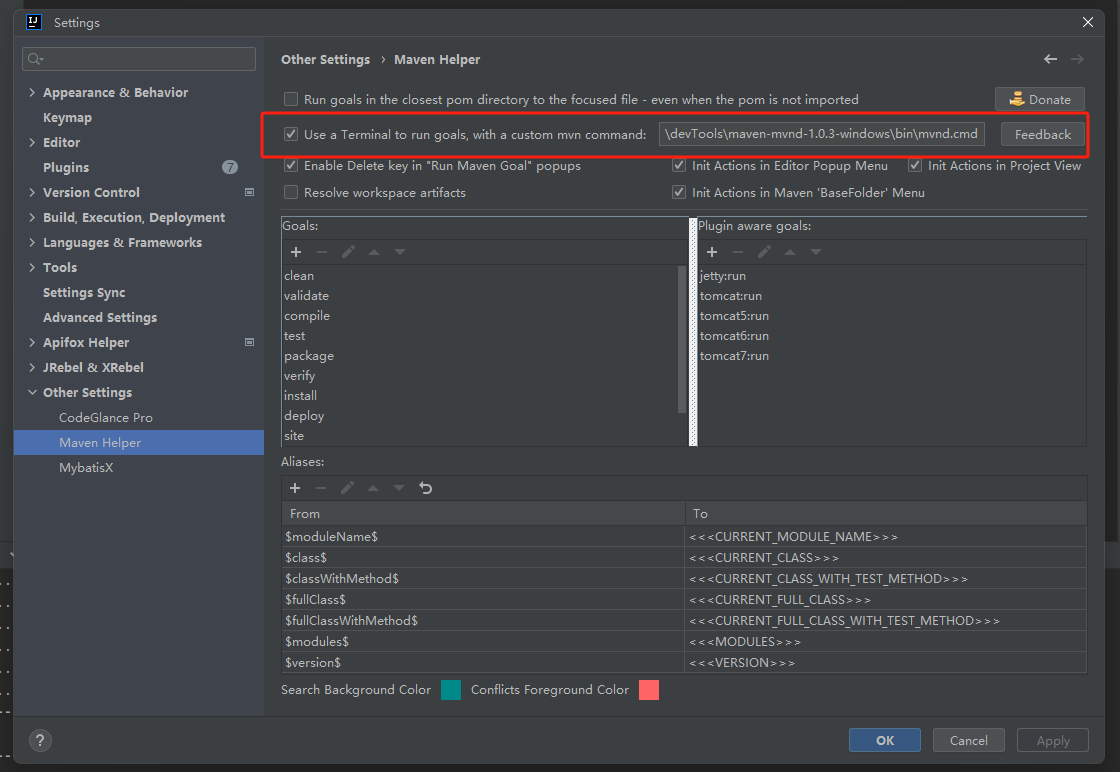
Task: Focus the settings search box
Action: click(139, 59)
